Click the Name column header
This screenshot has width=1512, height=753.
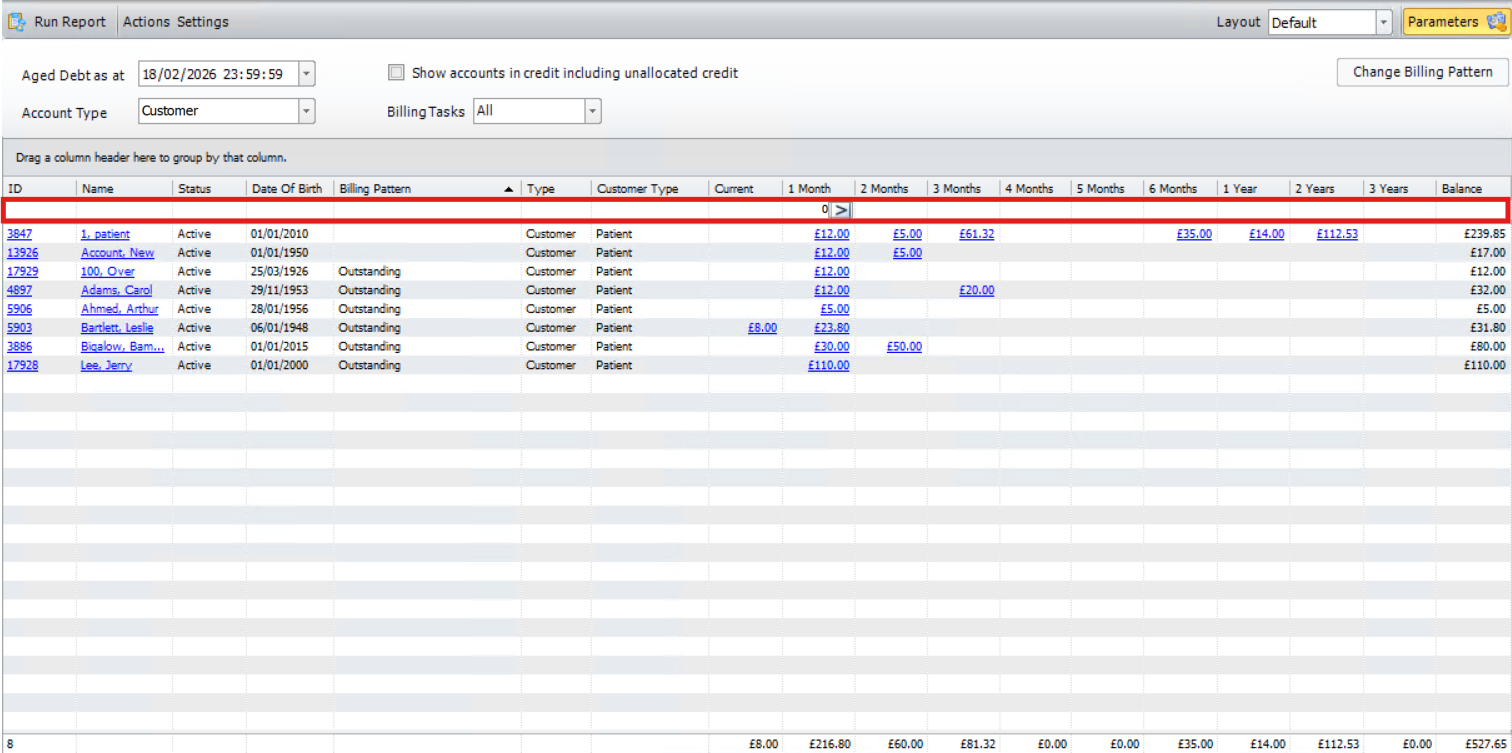98,189
